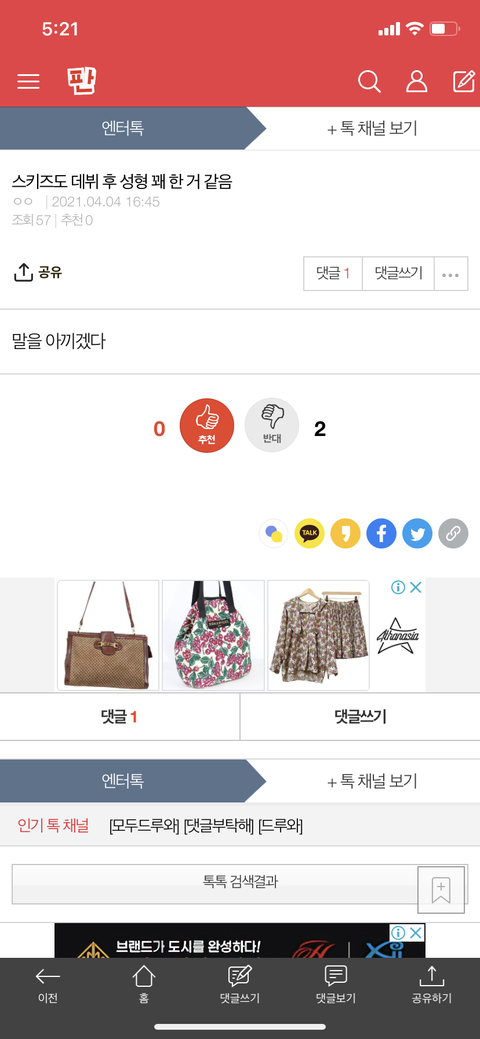Select the top 엔터톡 tab
The image size is (480, 1039).
[x=123, y=129]
